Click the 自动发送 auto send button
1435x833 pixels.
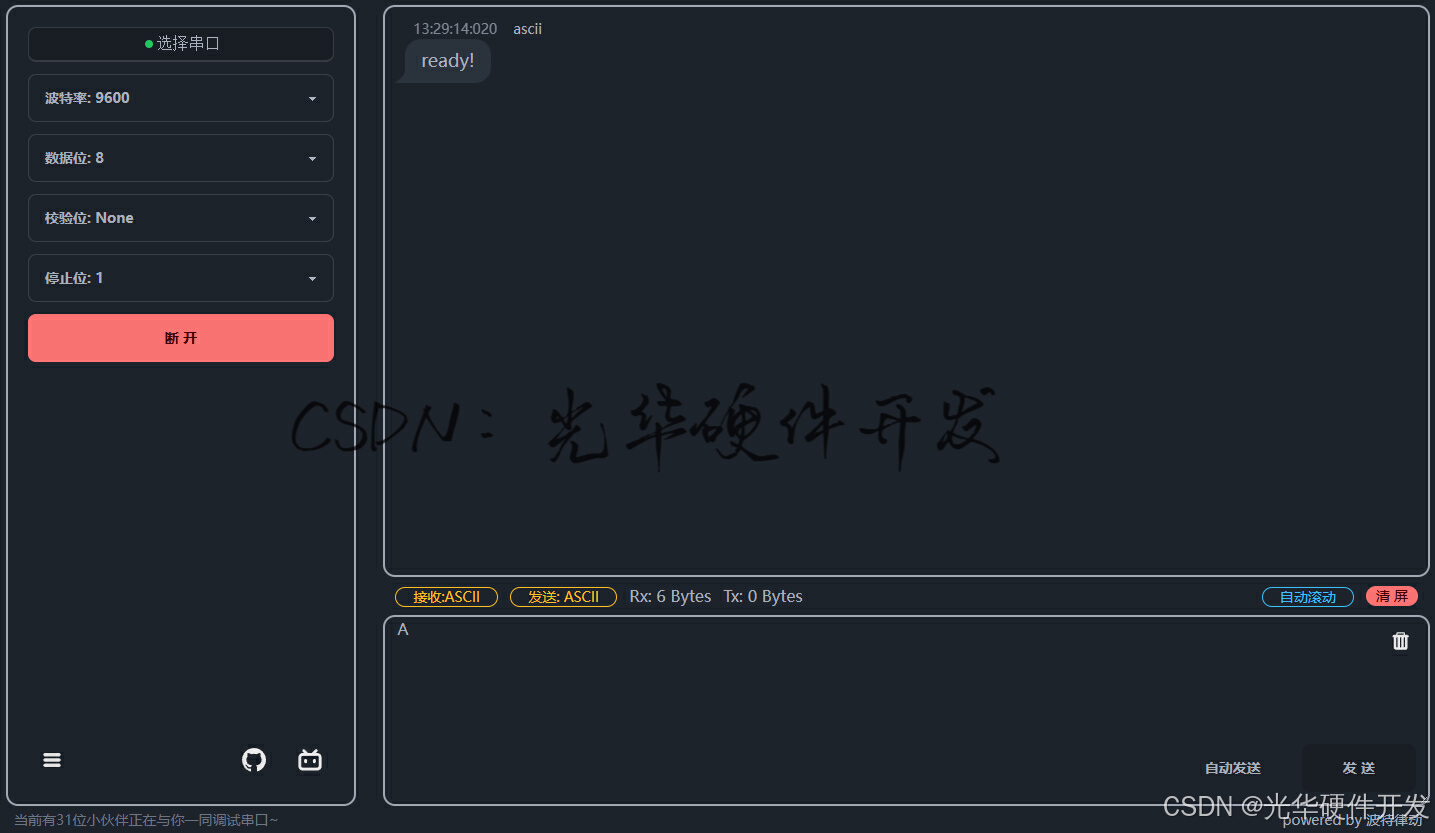(x=1232, y=768)
